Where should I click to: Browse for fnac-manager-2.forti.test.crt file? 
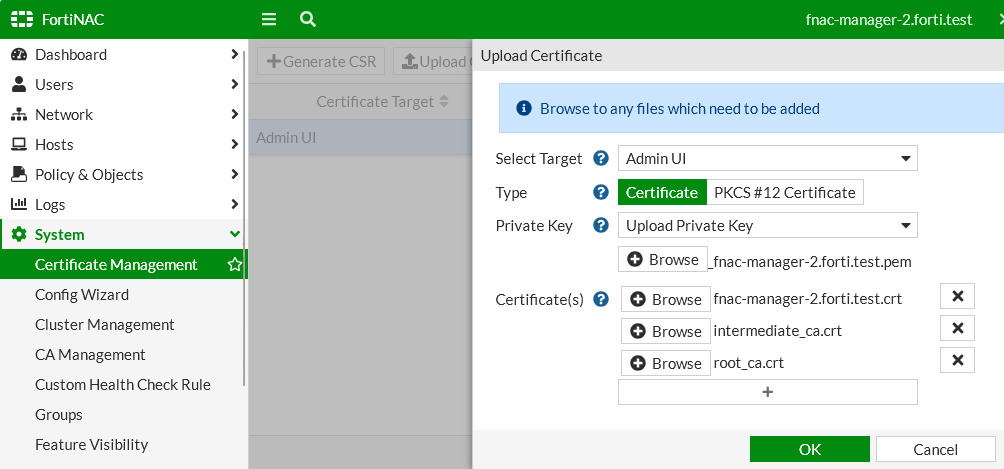click(x=666, y=299)
